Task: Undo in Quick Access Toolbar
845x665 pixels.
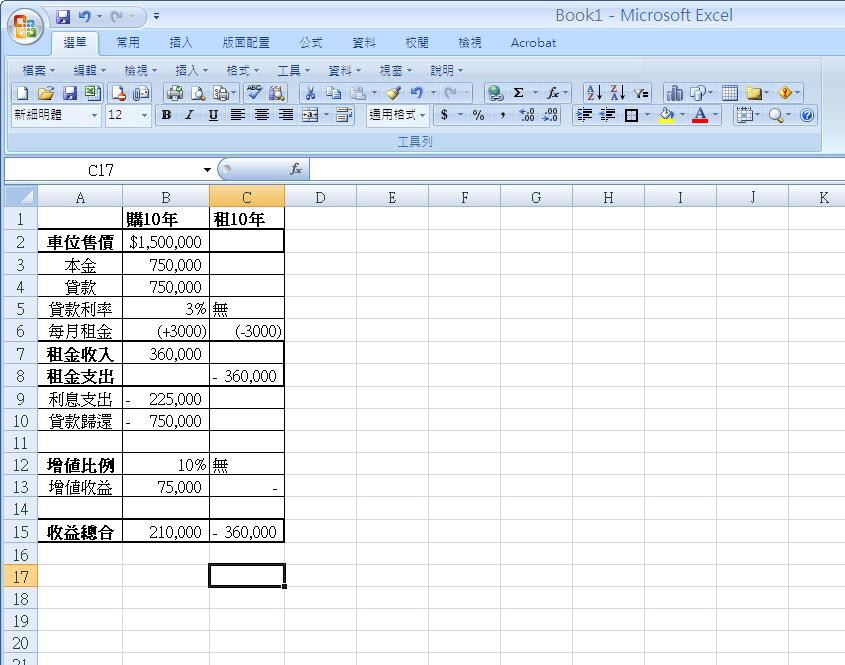Action: (x=84, y=17)
